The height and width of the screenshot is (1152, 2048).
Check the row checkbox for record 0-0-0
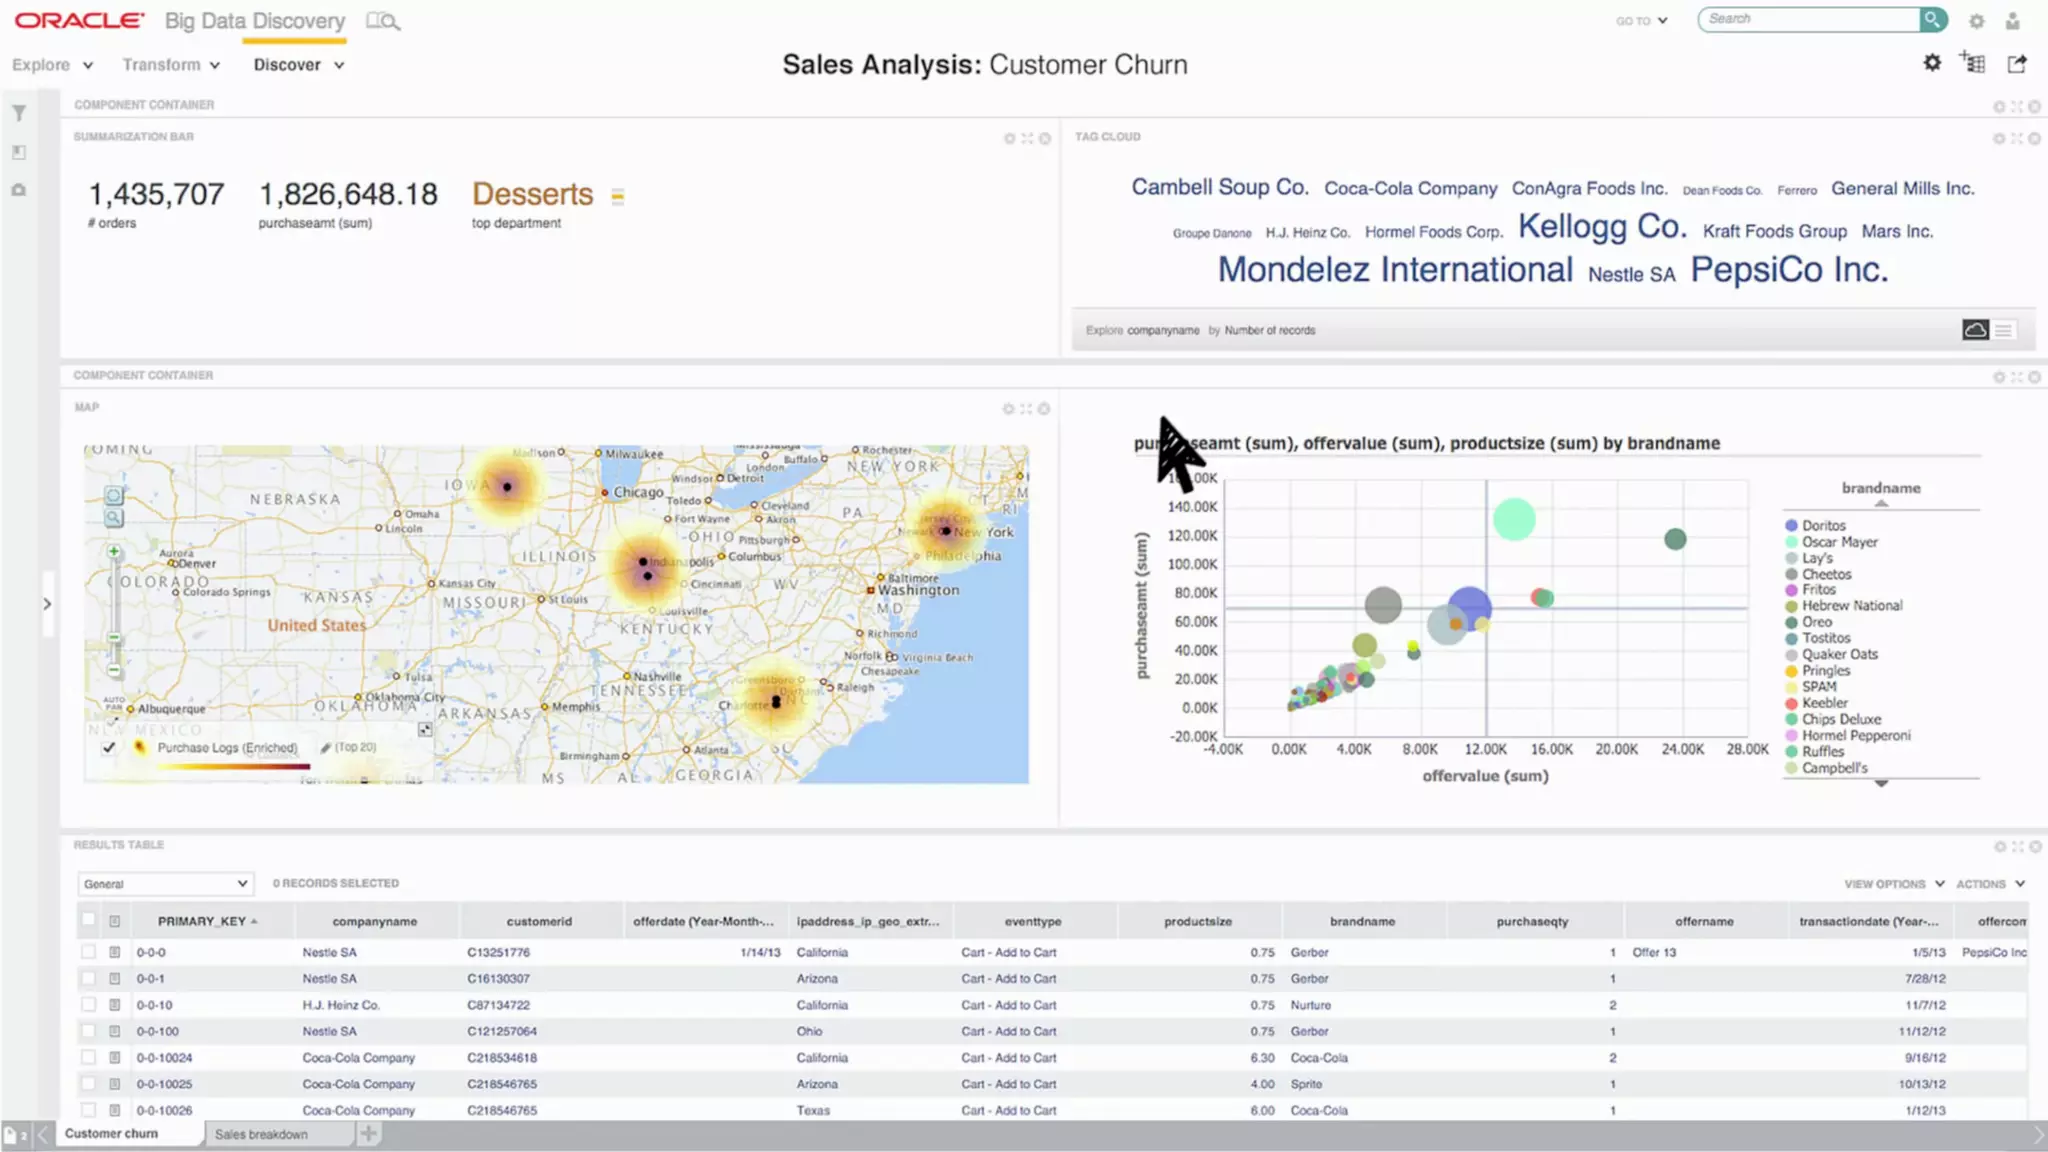click(x=89, y=952)
